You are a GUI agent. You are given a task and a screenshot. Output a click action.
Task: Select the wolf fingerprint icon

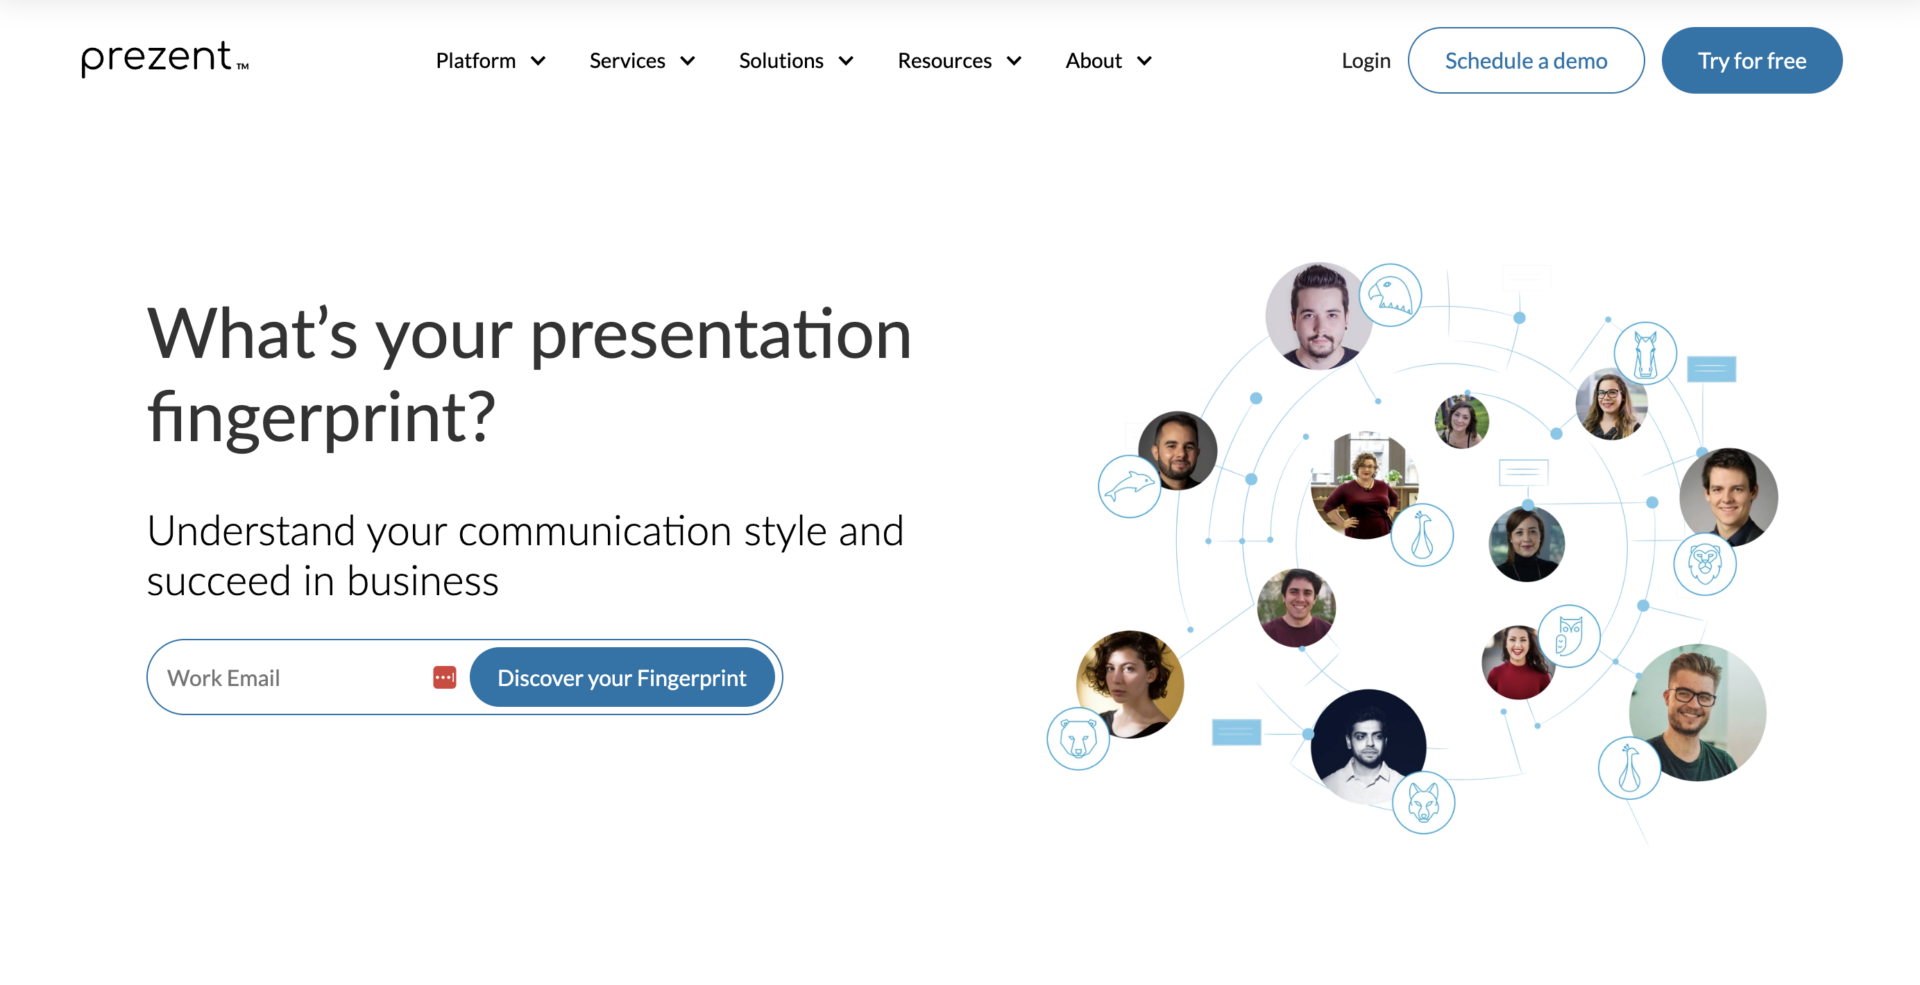(1423, 802)
